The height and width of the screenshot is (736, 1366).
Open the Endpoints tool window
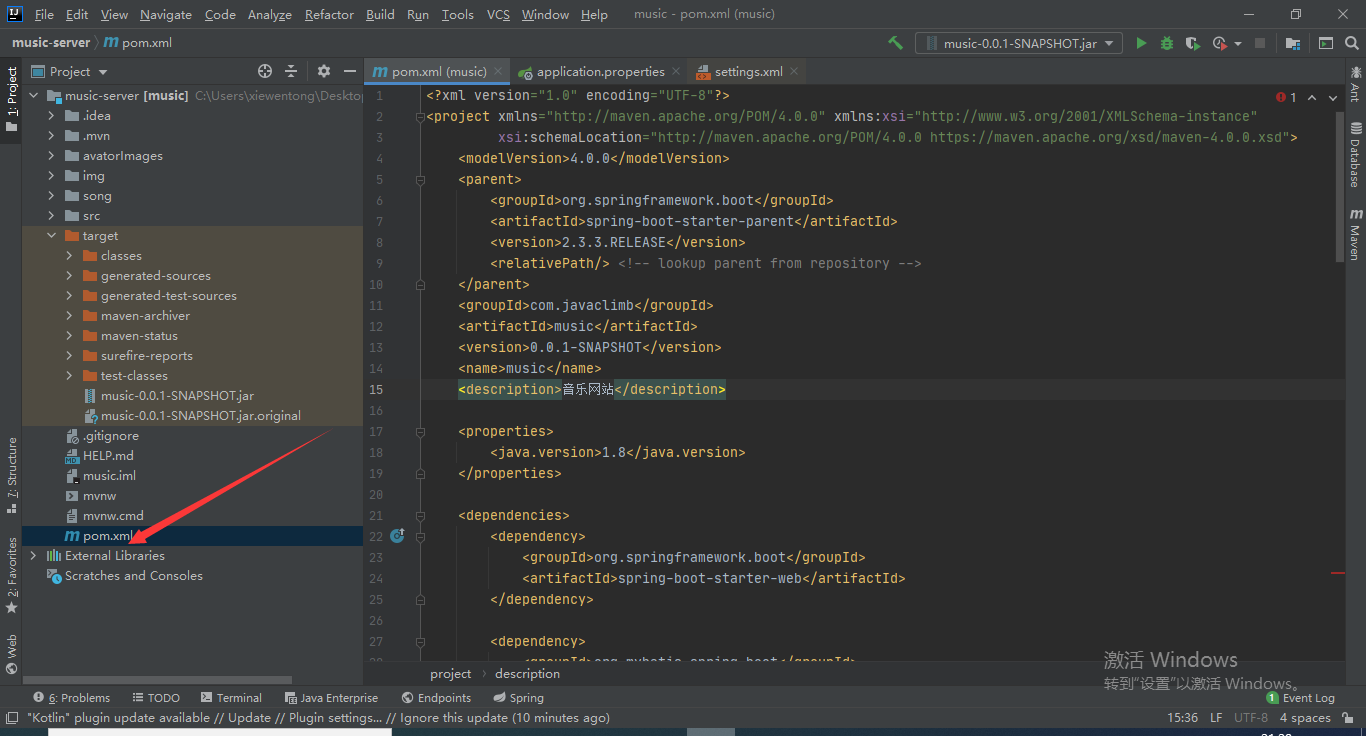point(436,698)
